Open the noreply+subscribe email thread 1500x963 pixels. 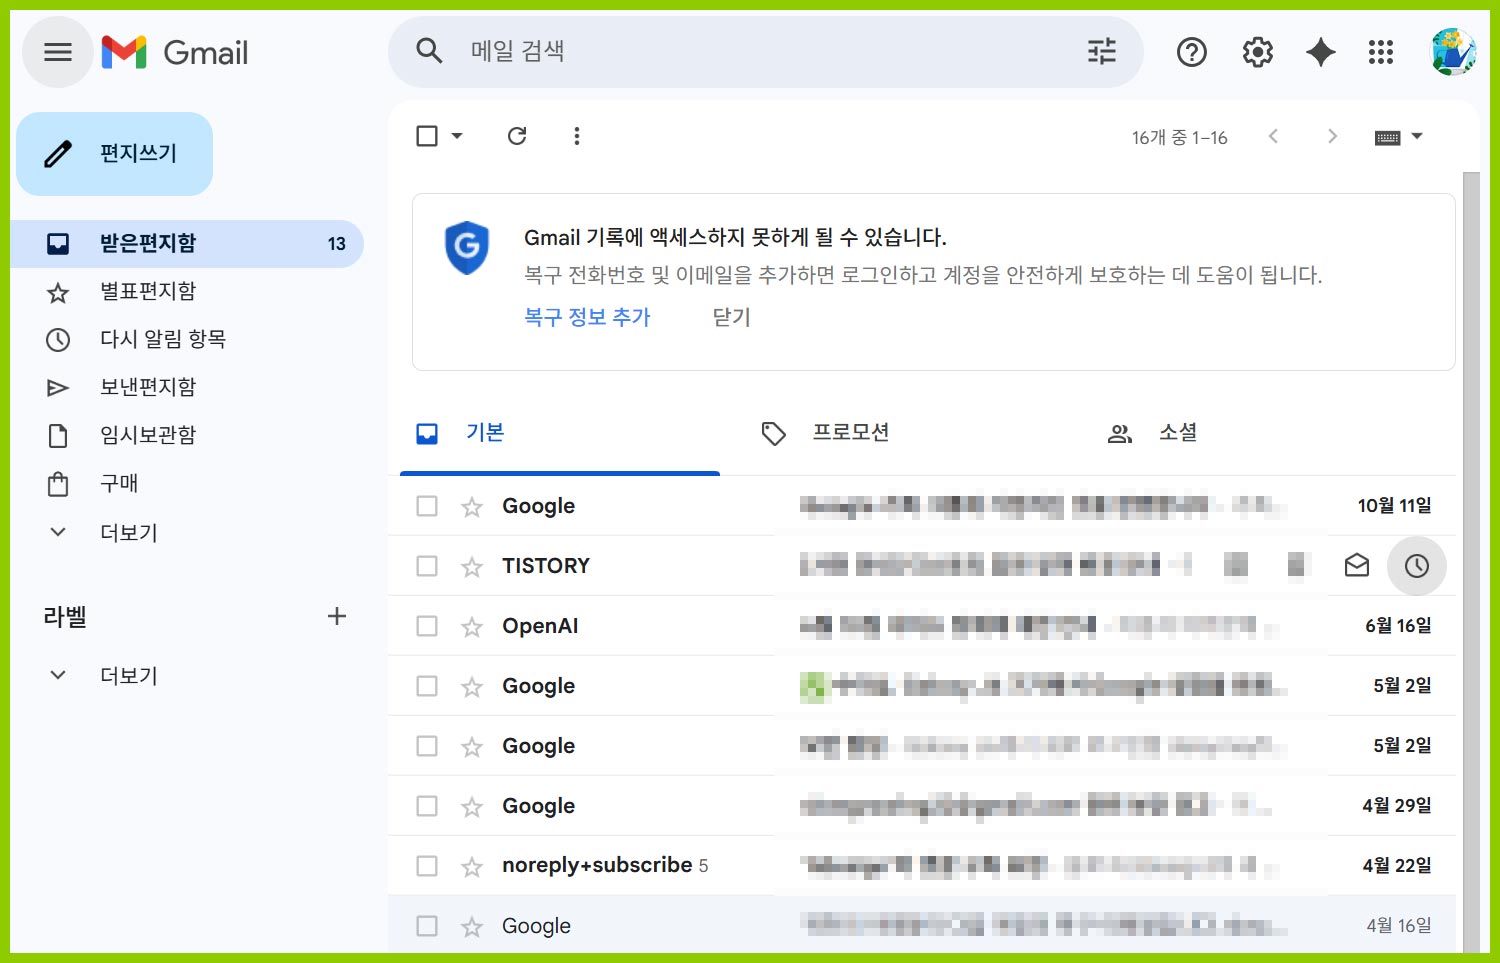click(922, 866)
